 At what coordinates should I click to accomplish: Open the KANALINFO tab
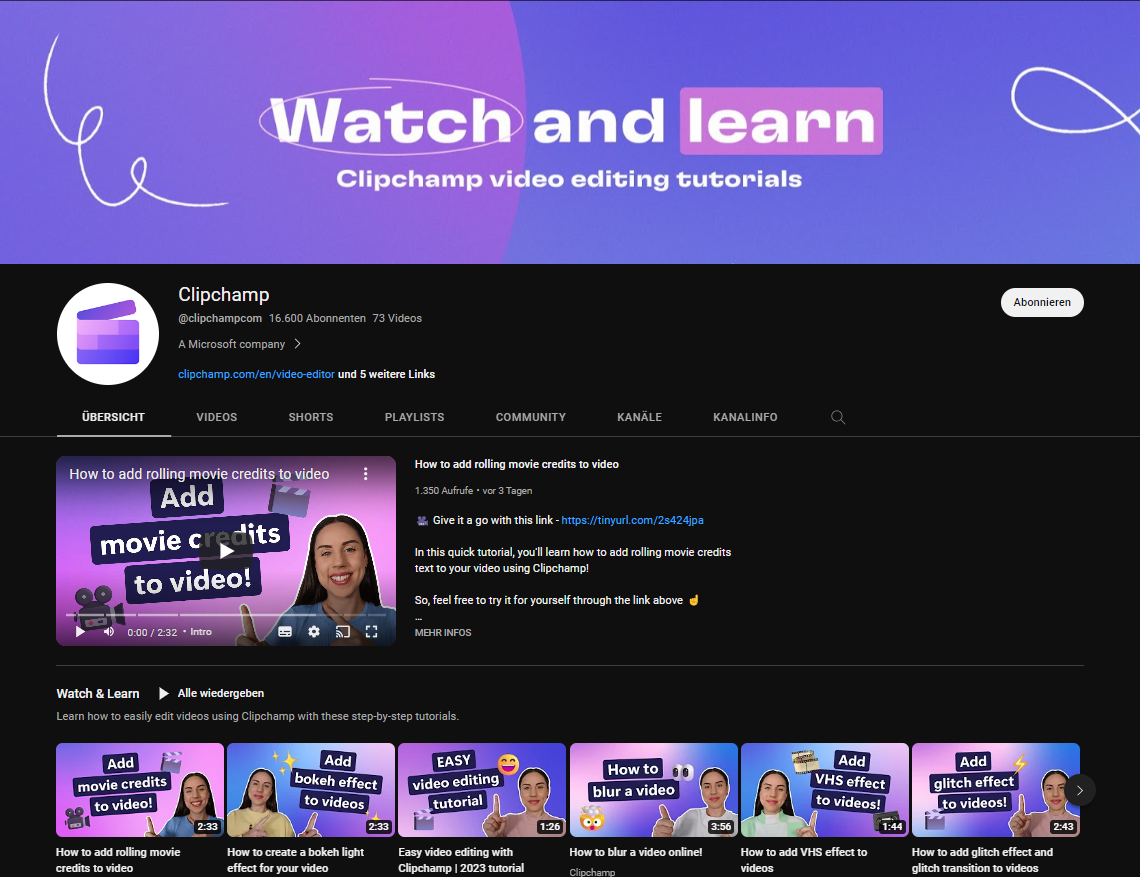tap(745, 417)
